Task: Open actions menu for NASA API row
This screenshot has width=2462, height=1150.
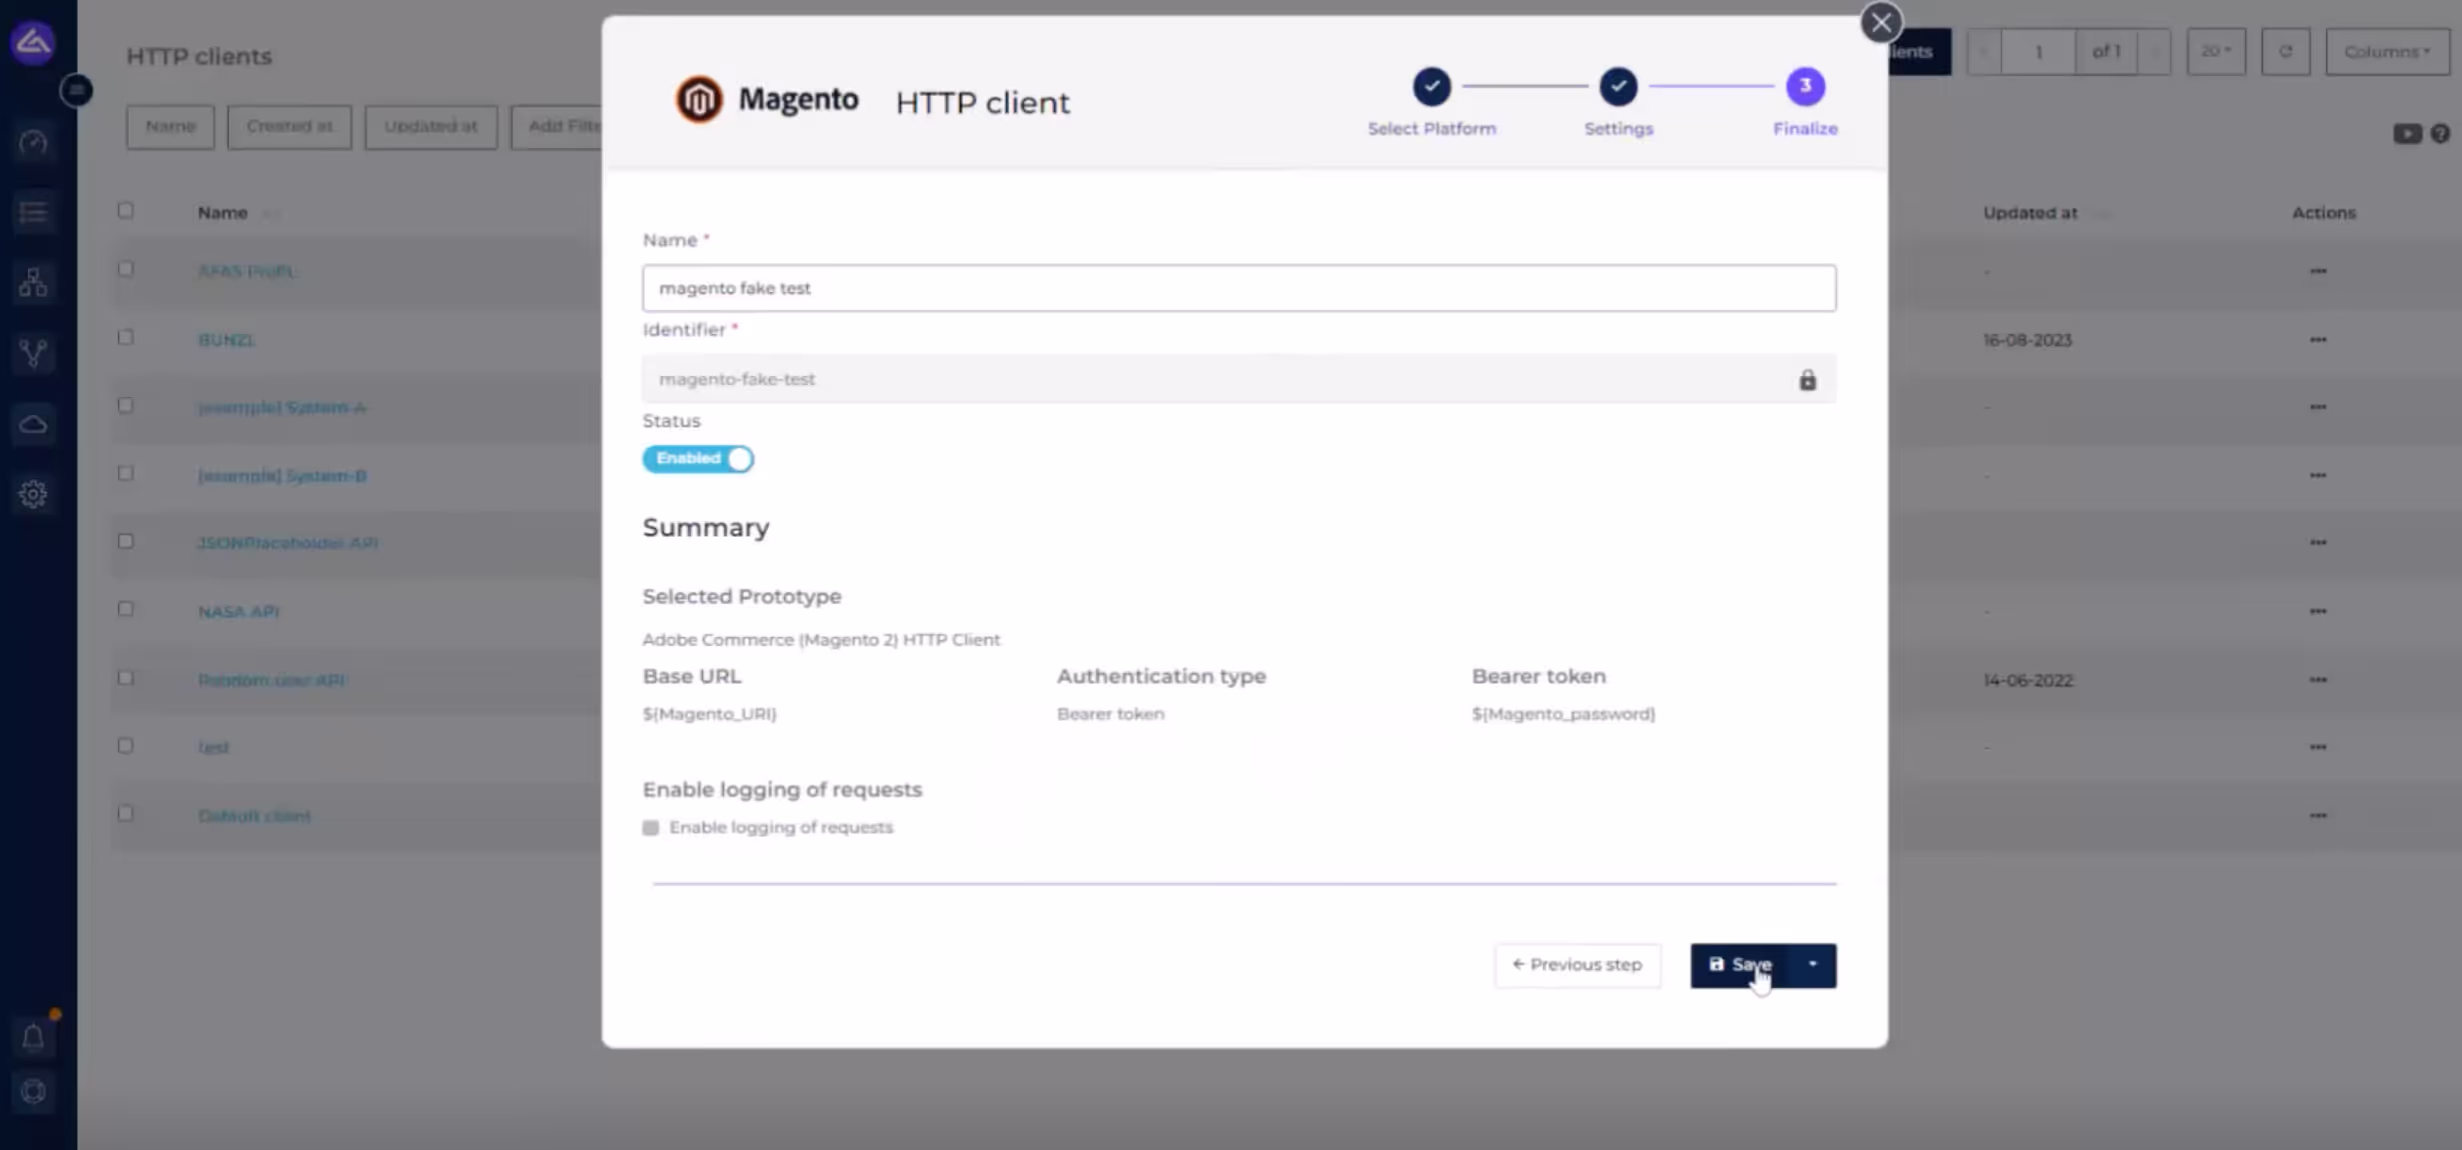Action: pos(2318,611)
